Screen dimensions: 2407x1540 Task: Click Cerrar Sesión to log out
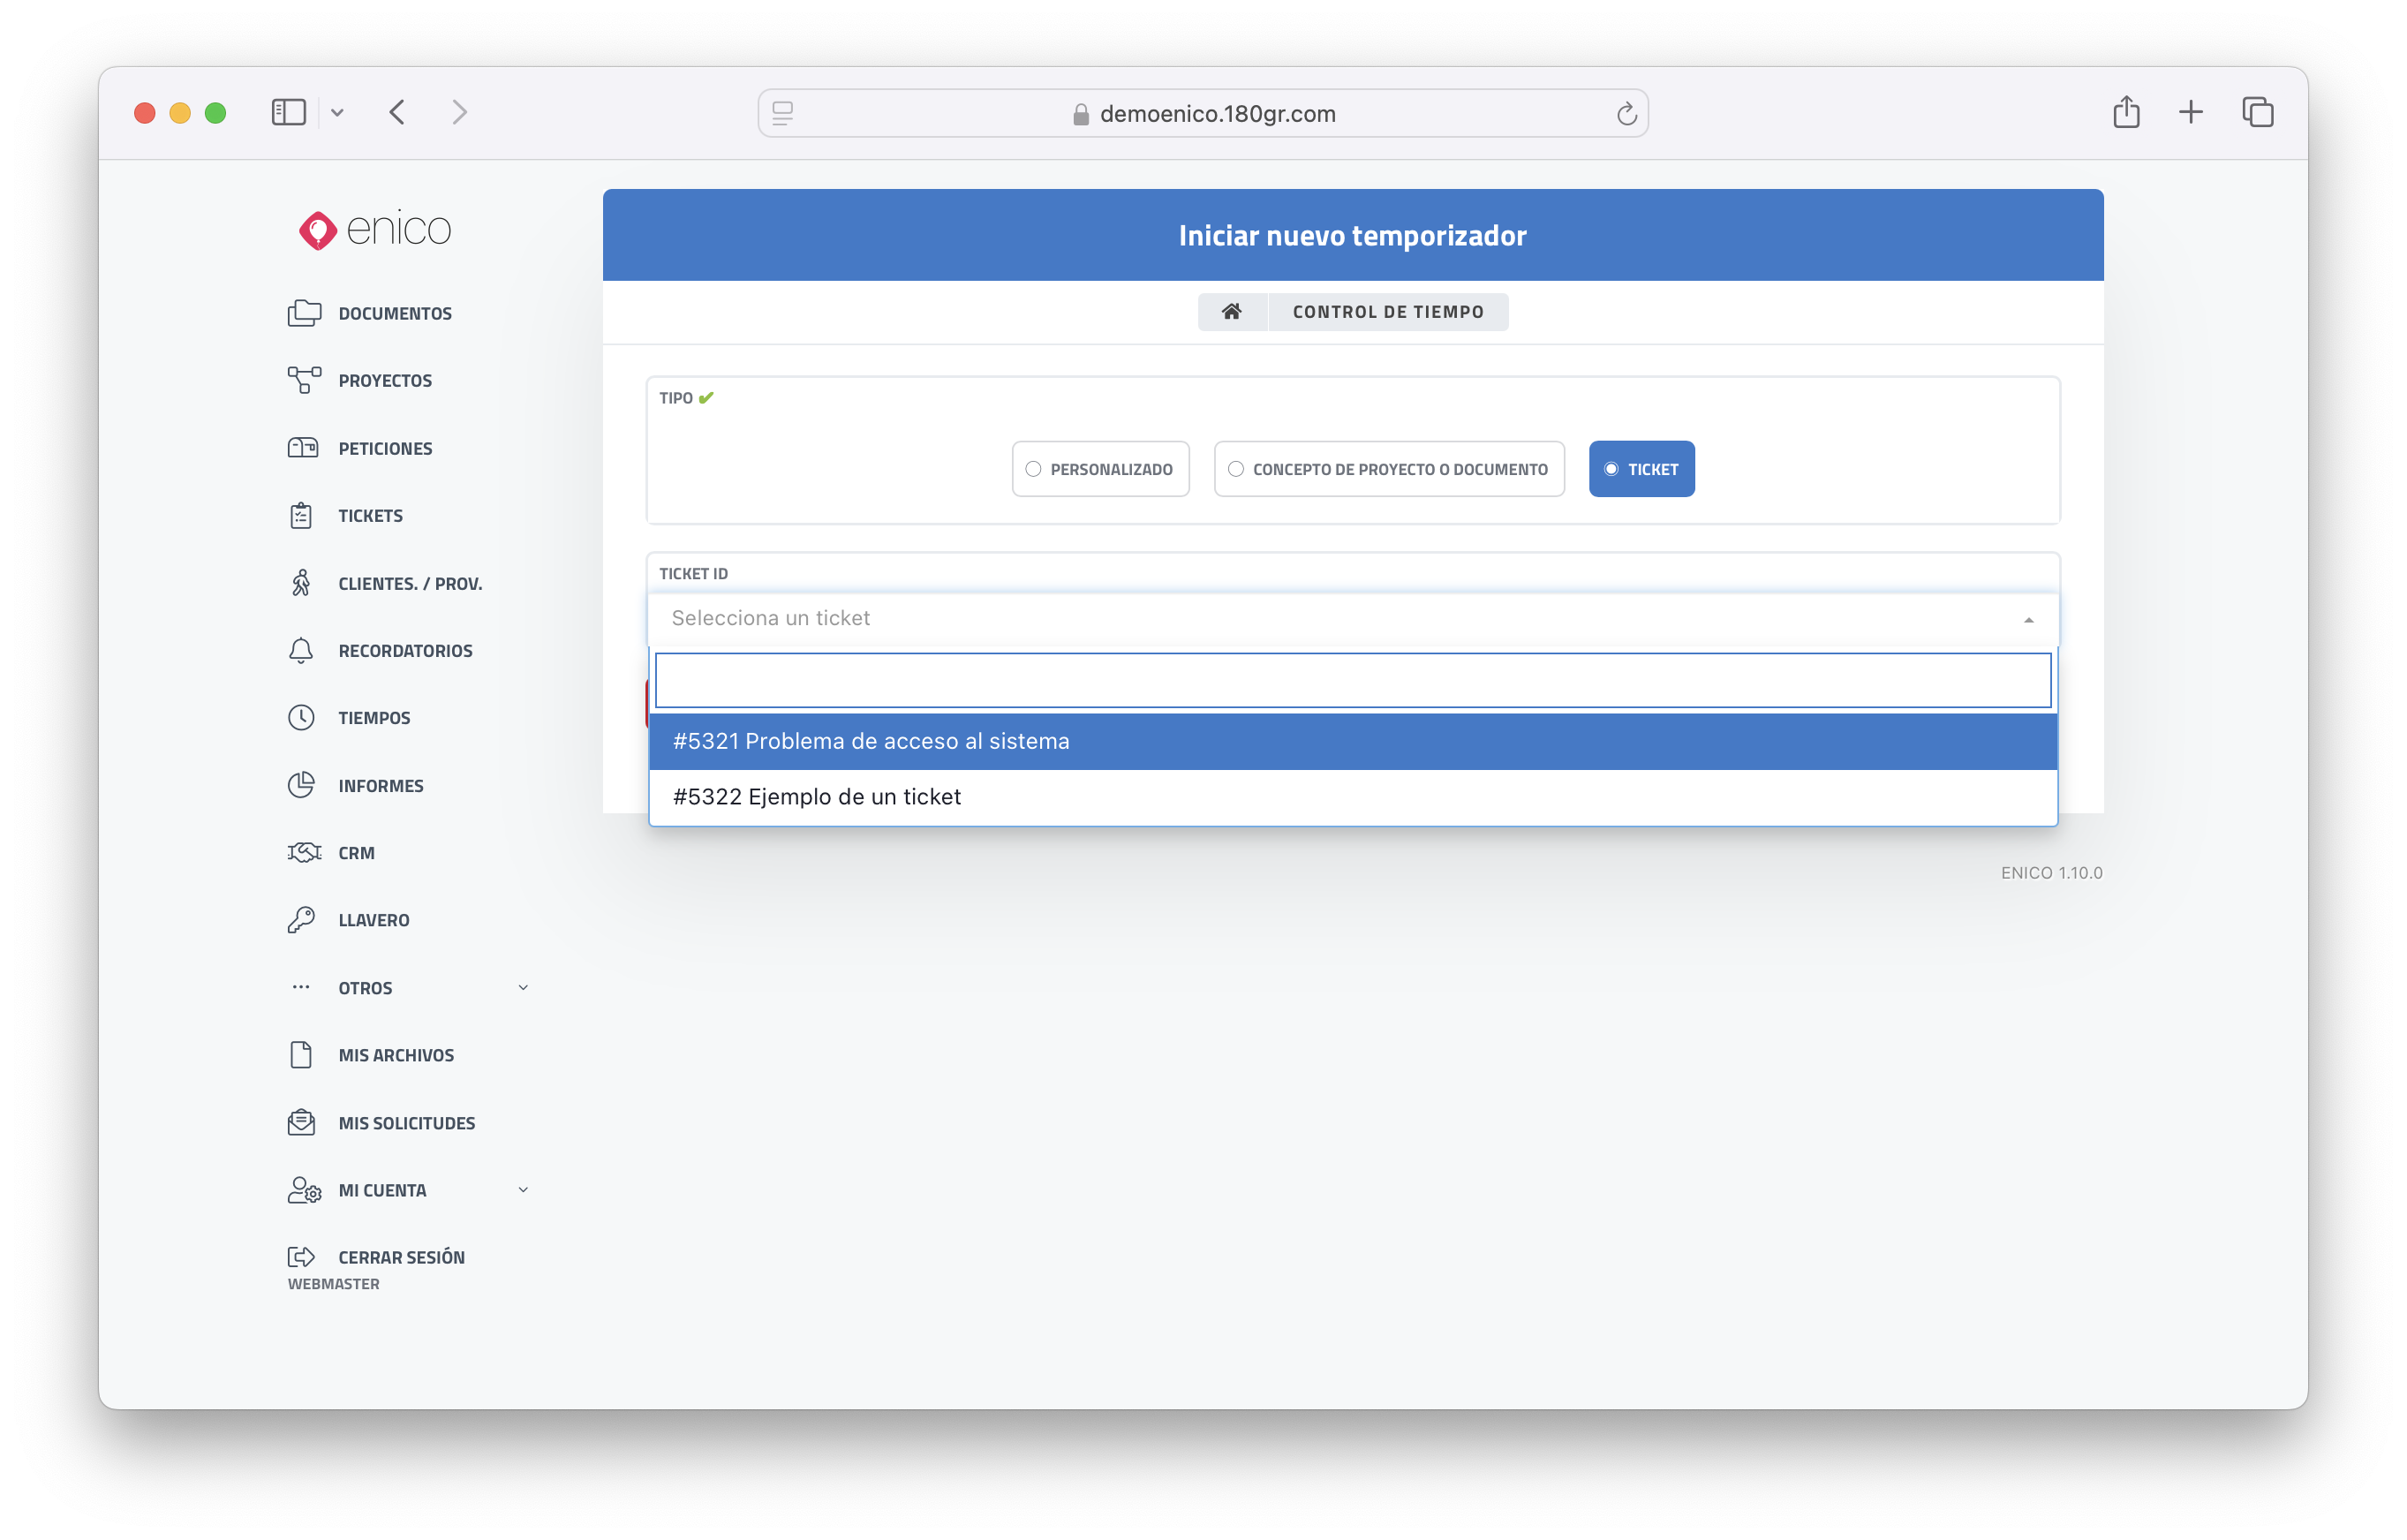[x=400, y=1257]
